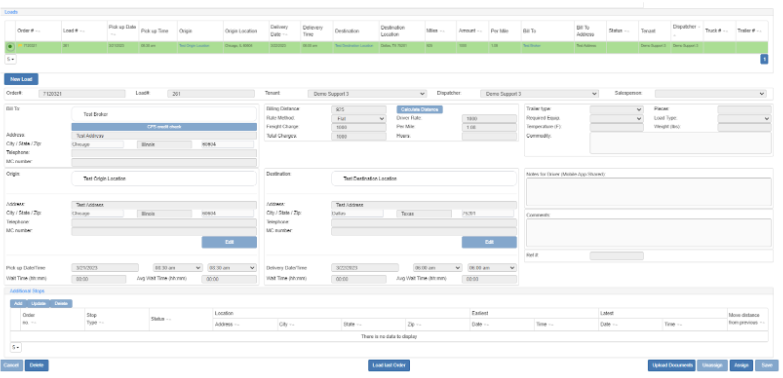Open the Load Type dropdown

pos(744,118)
